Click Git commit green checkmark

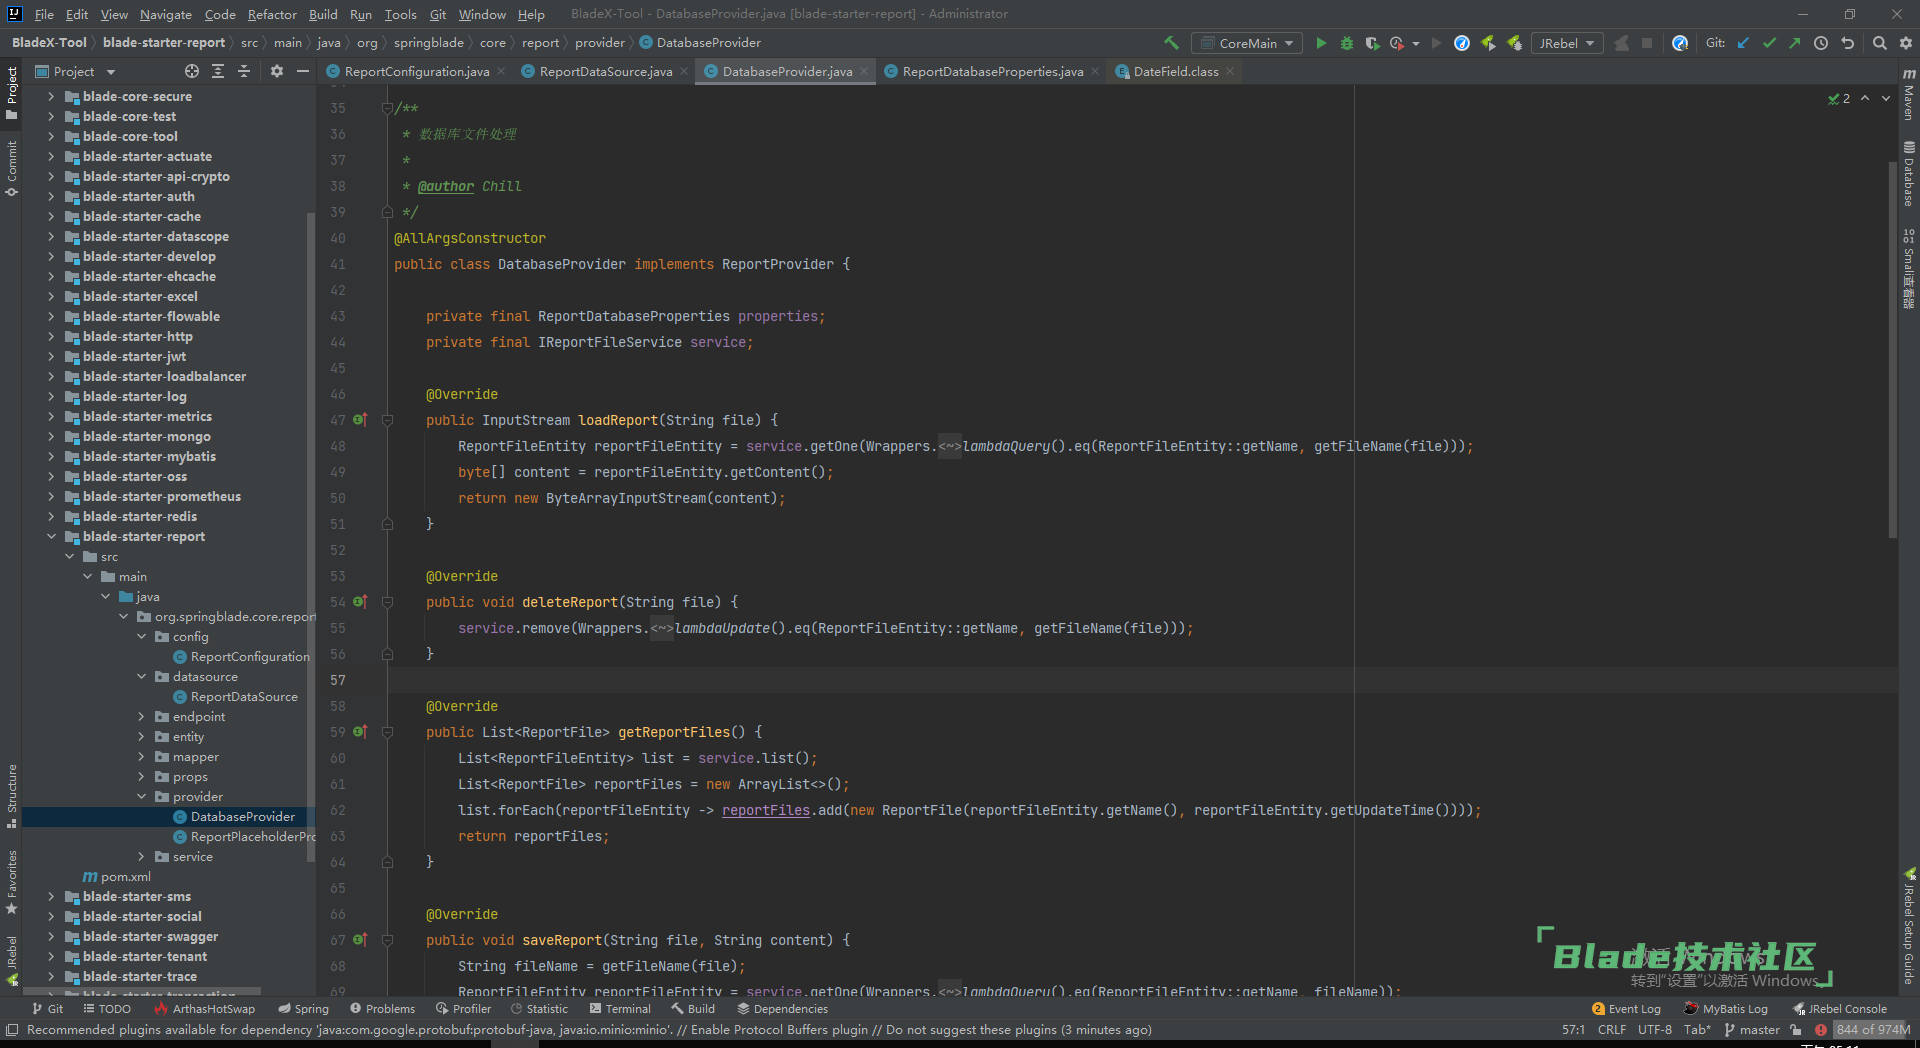[1769, 43]
